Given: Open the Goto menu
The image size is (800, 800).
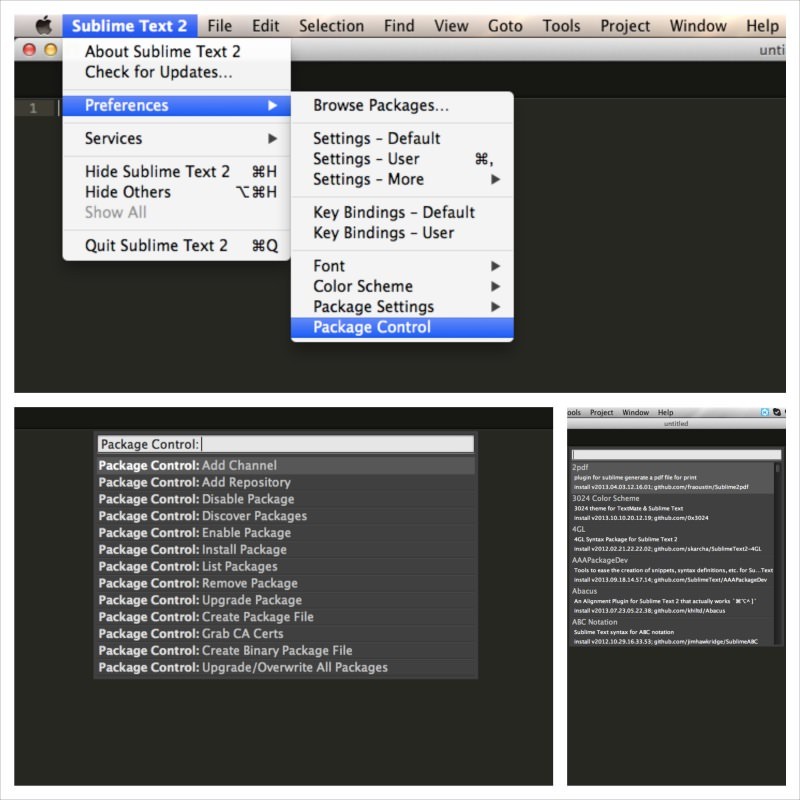Looking at the screenshot, I should [505, 26].
